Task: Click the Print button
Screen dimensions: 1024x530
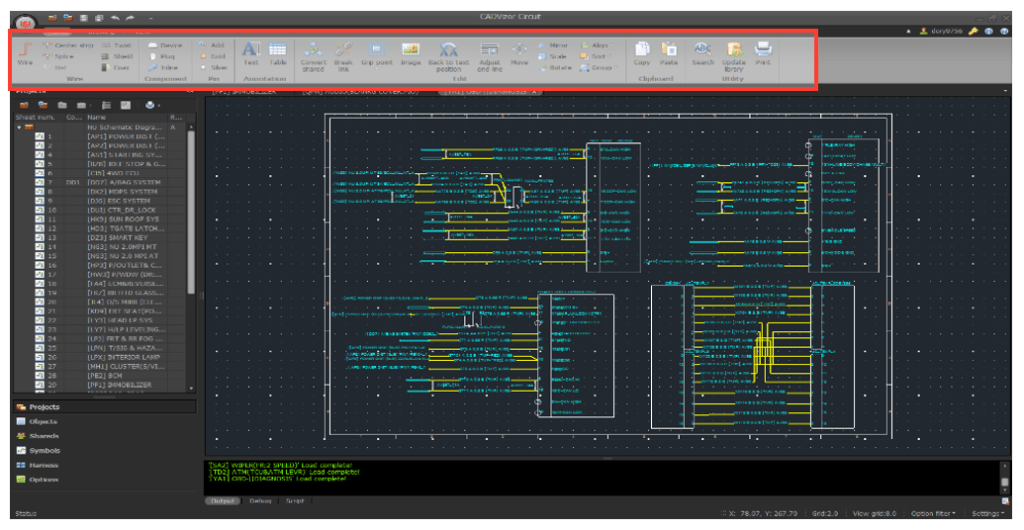Action: [763, 54]
